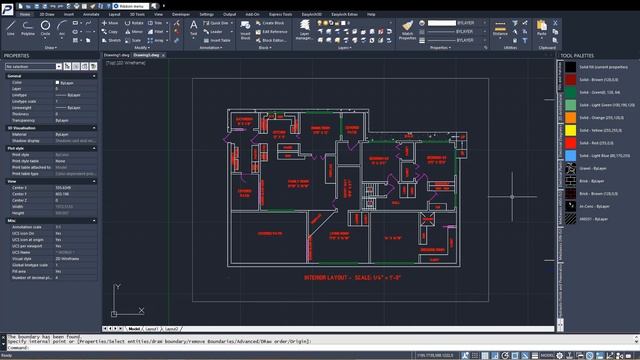
Task: Close the Drawing3.dwg tab
Action: pos(163,55)
